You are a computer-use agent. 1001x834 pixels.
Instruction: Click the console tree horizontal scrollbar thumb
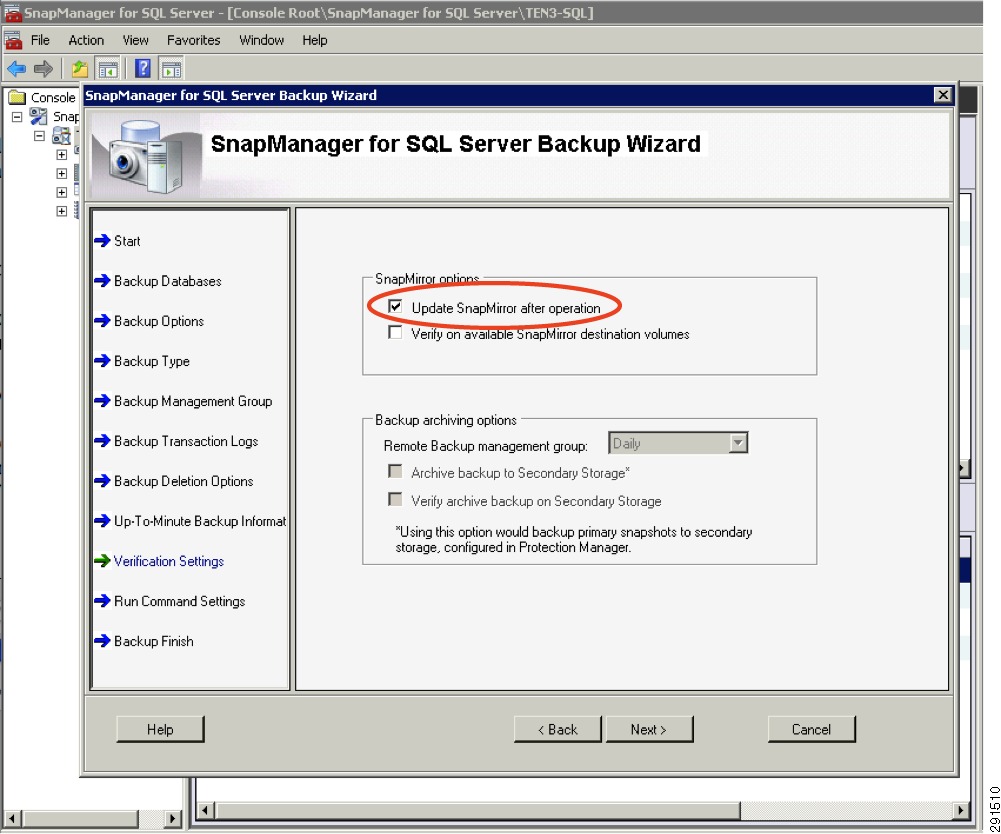(x=80, y=817)
